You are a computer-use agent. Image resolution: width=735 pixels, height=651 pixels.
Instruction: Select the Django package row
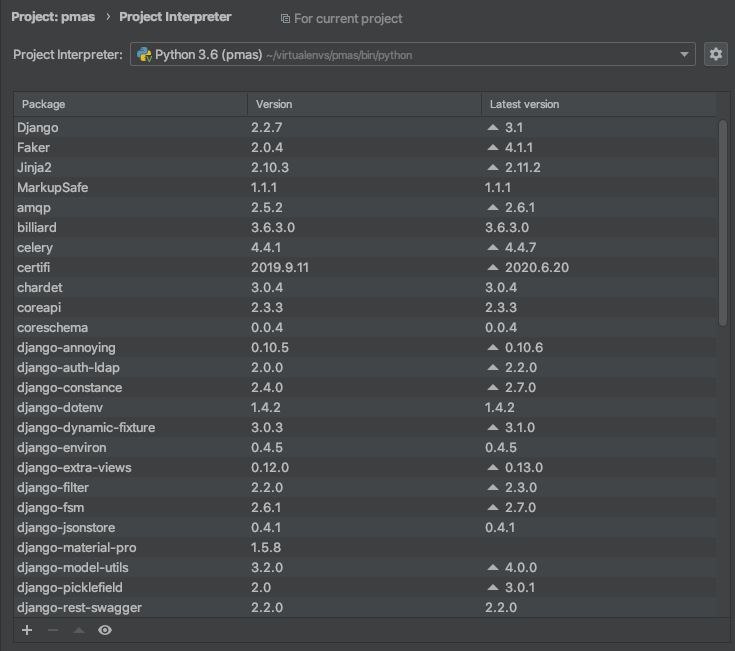(365, 127)
